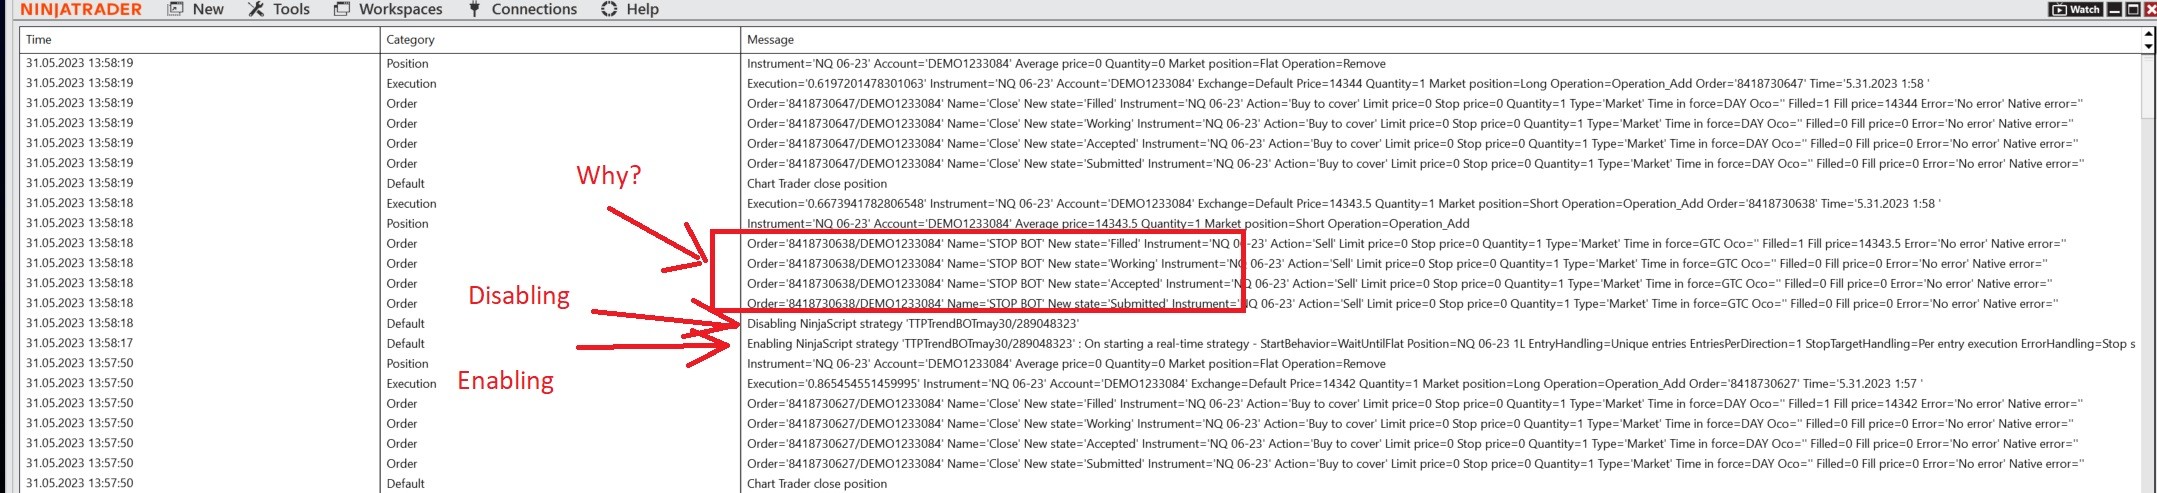
Task: Select 'Chart Trader close position' at 13:57:50
Action: click(x=817, y=484)
